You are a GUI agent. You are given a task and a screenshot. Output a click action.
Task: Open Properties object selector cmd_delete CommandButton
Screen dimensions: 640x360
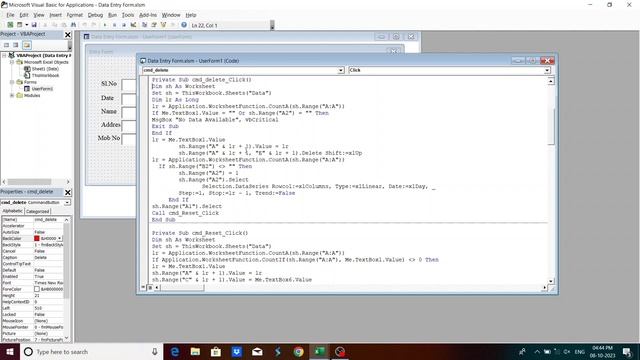pos(36,202)
